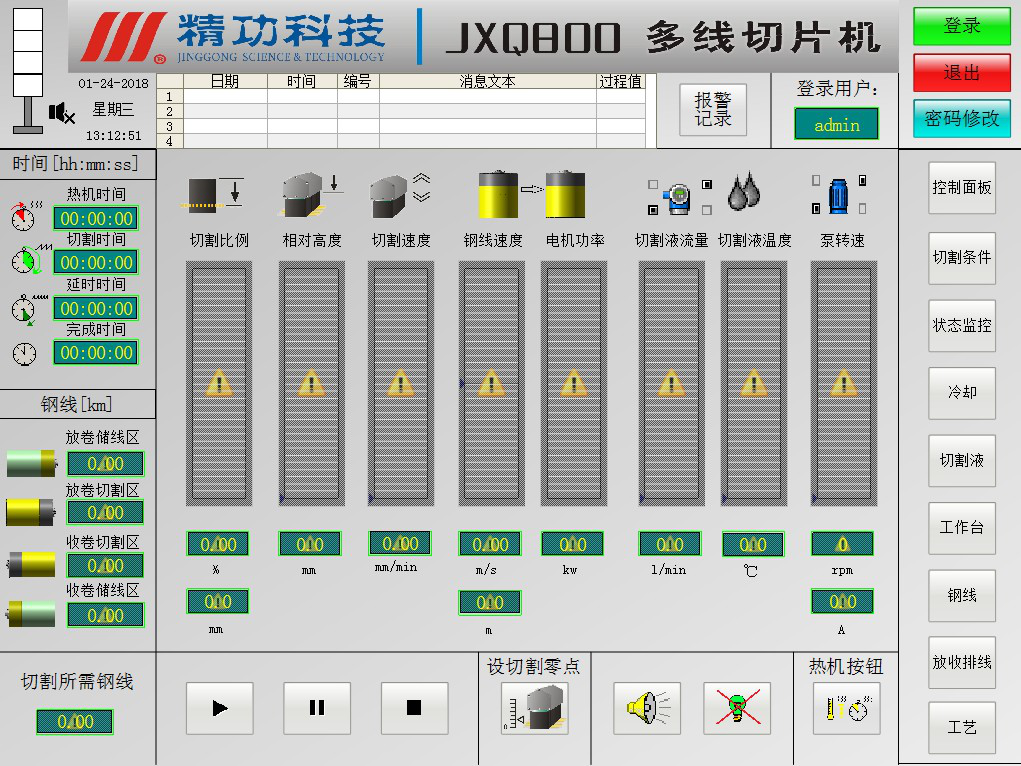Click the 热机时间 00:00:00 field
Screen dimensions: 1021x766
tap(96, 218)
